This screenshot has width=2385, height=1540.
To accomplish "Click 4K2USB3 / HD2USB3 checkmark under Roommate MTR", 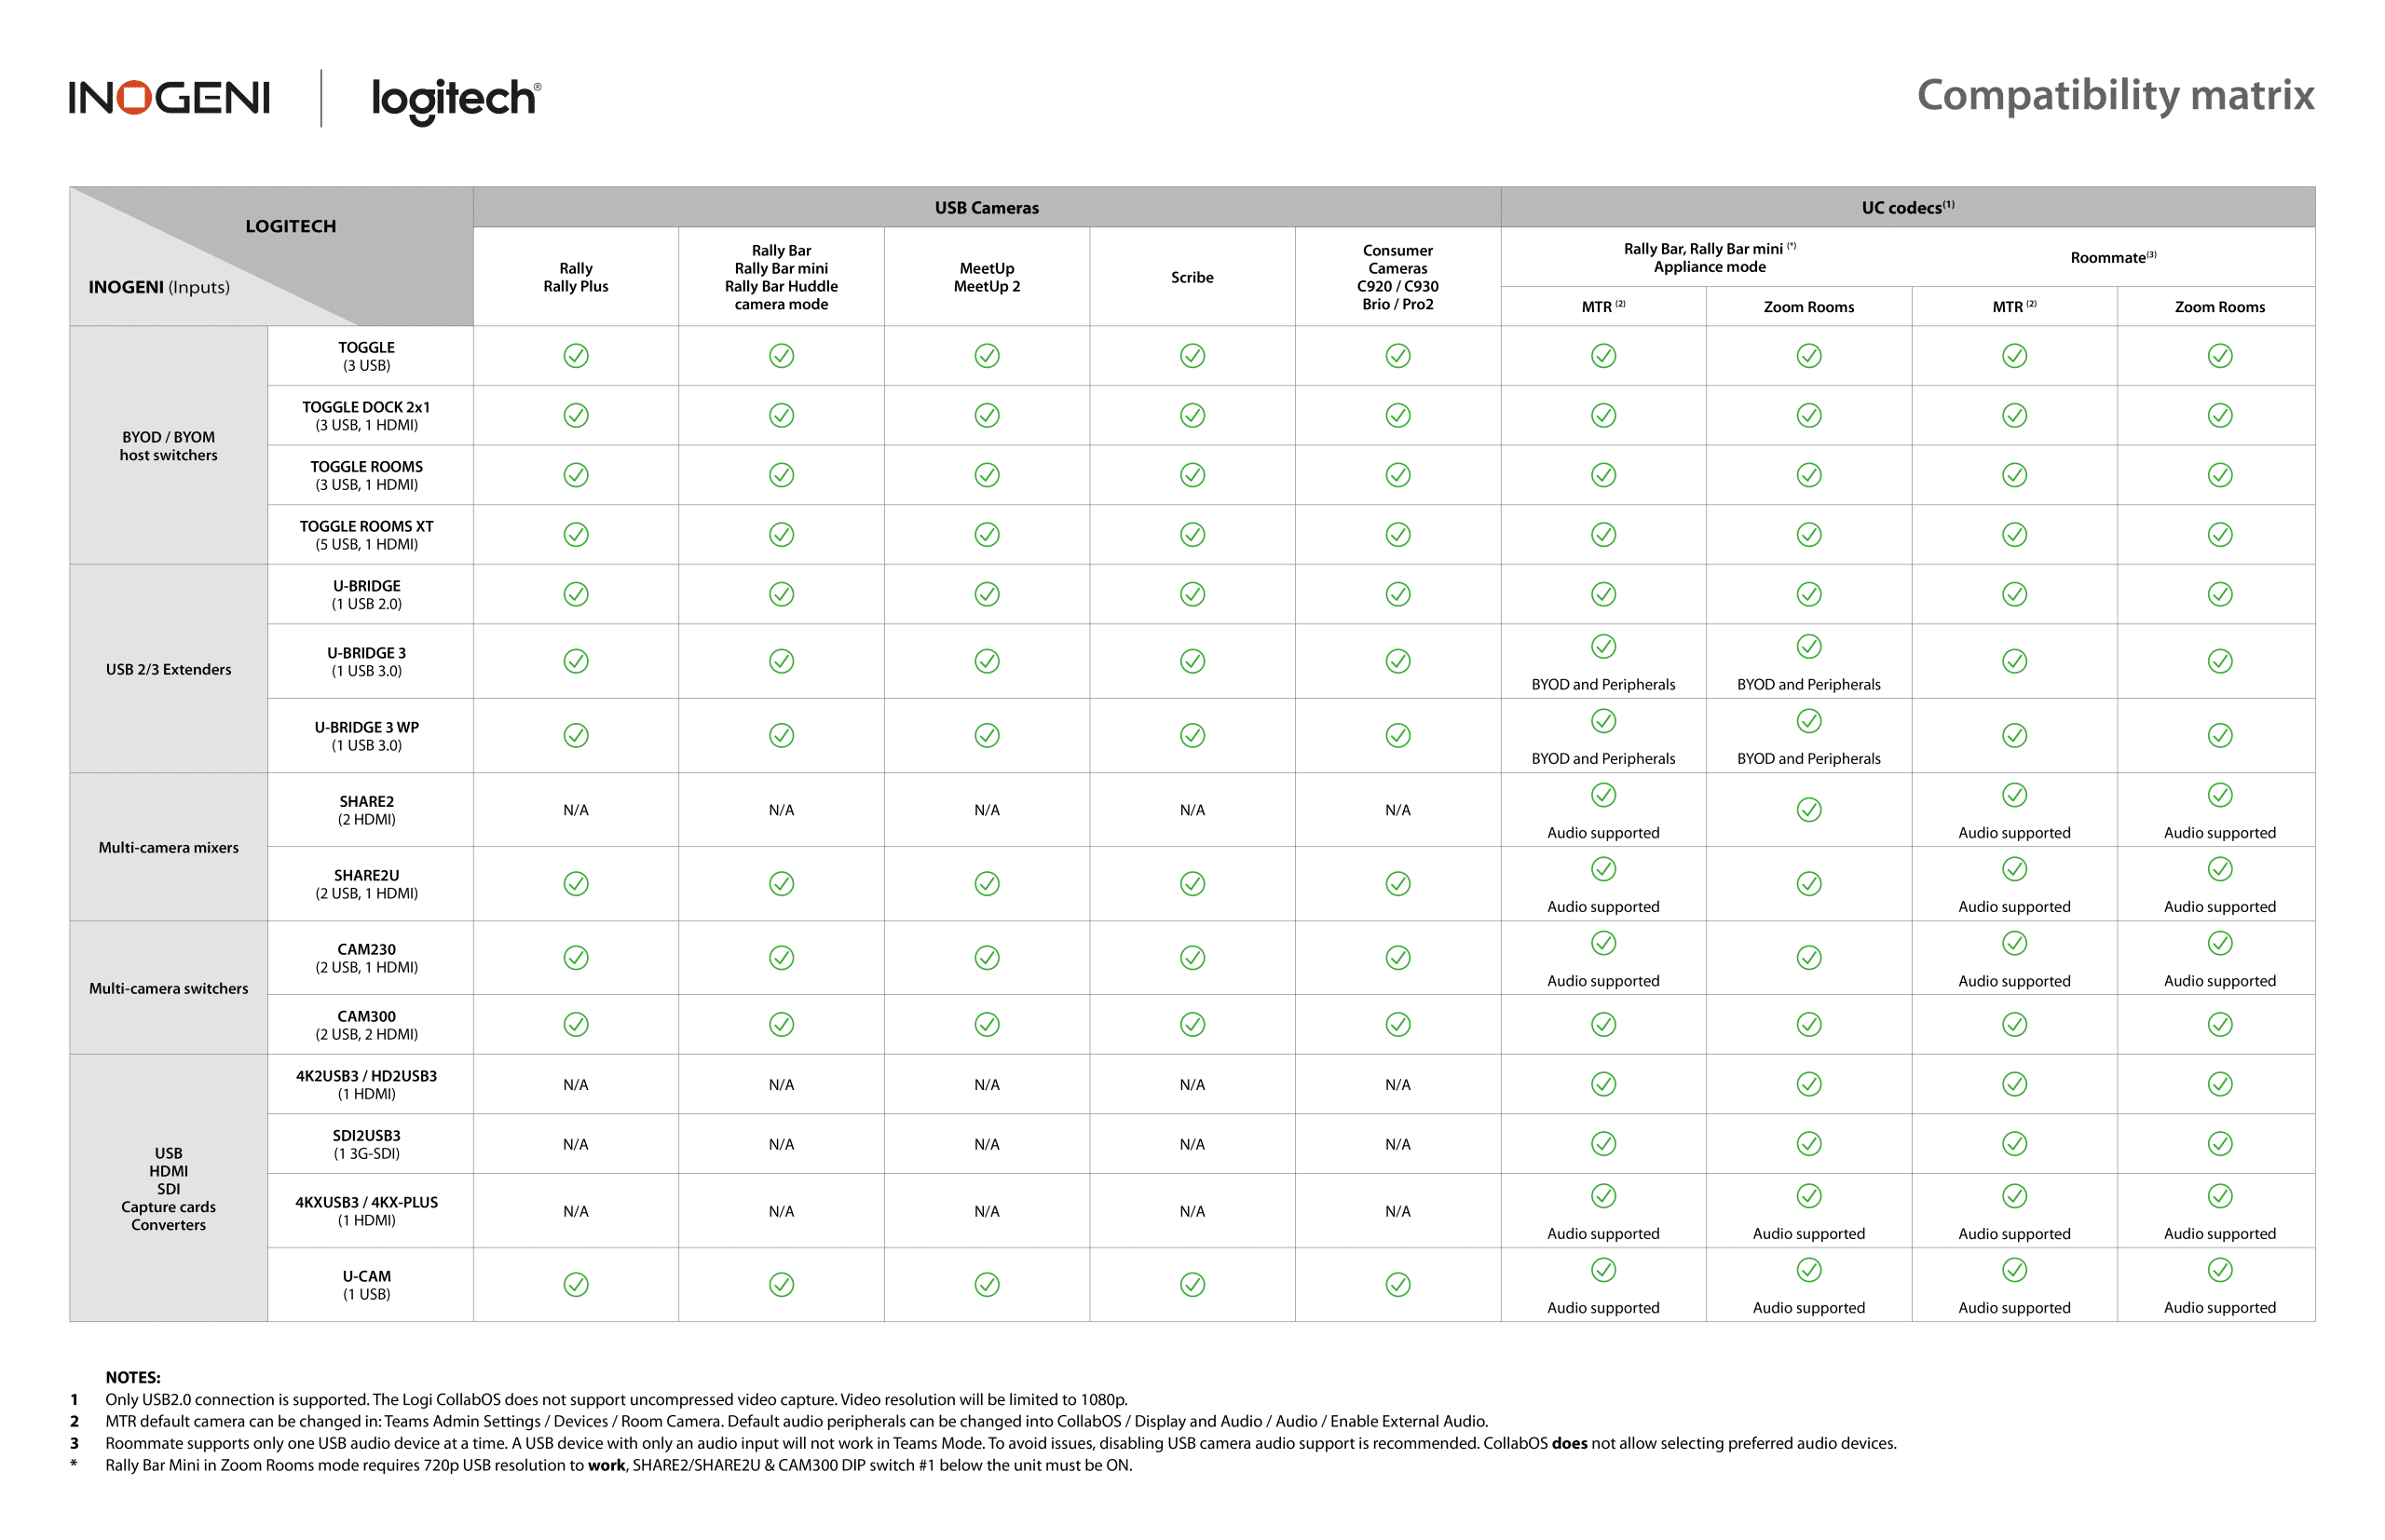I will (2014, 1084).
